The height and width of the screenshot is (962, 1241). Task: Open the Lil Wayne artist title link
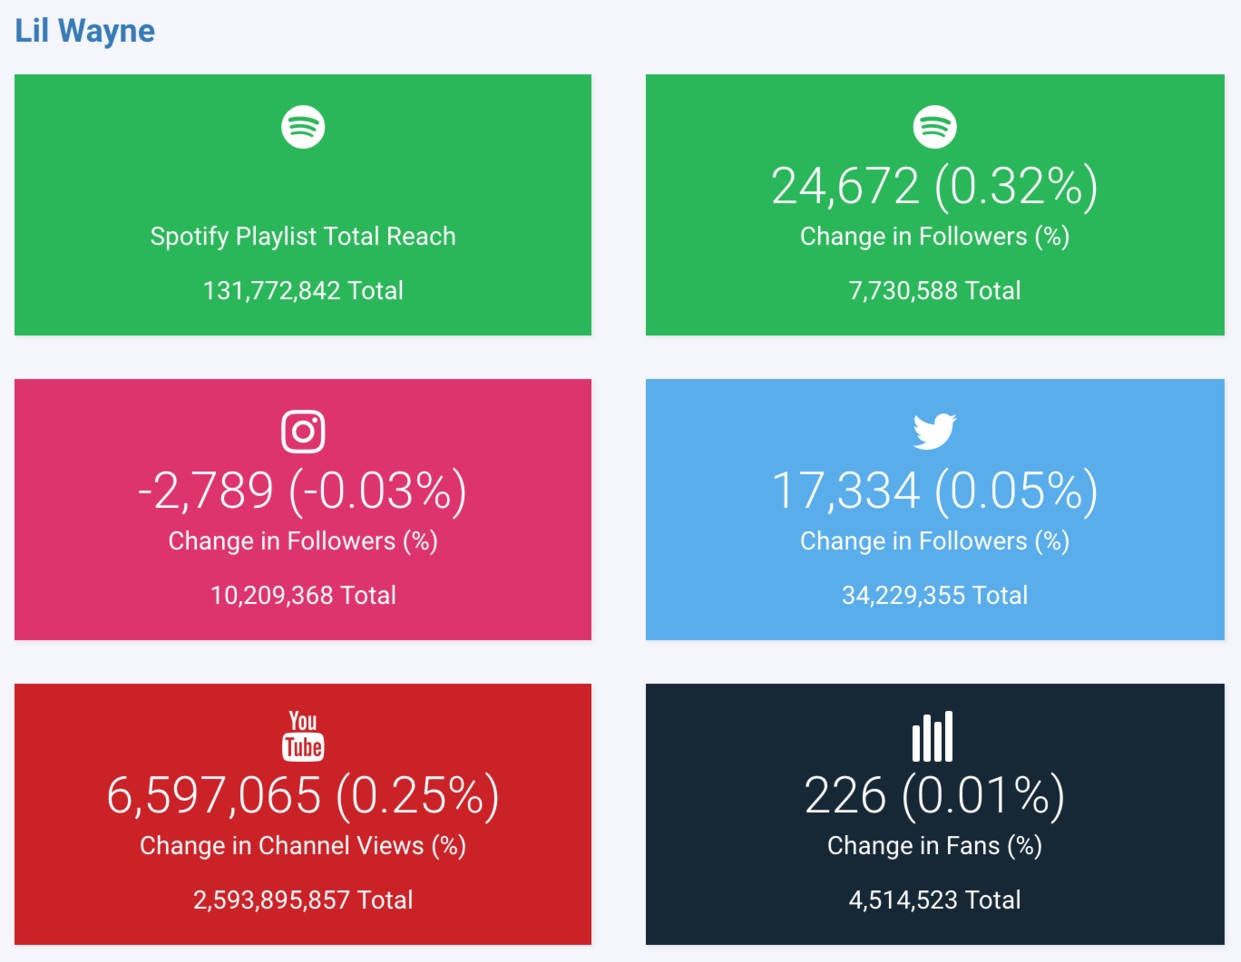click(x=85, y=31)
